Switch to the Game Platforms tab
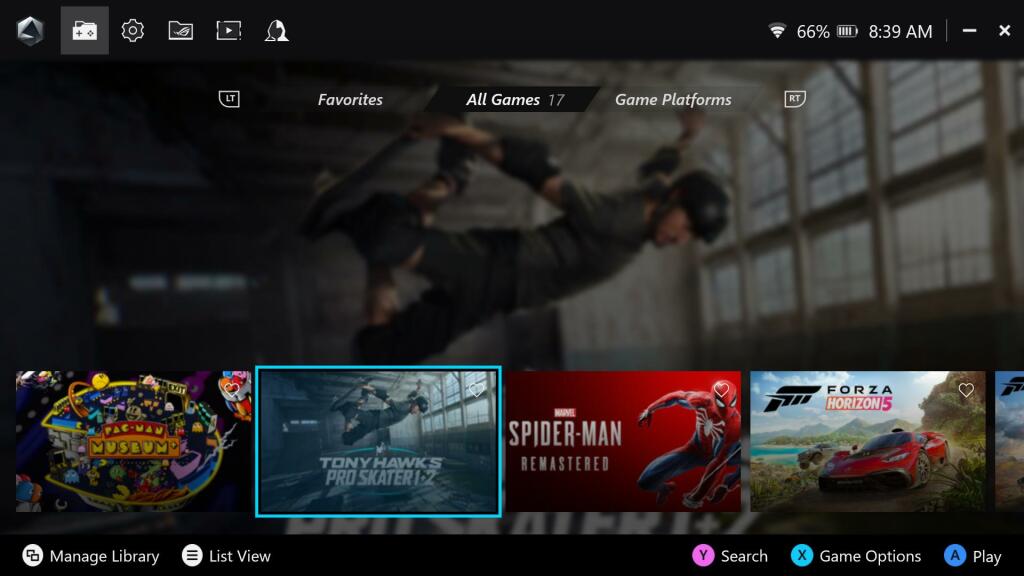 pos(672,100)
